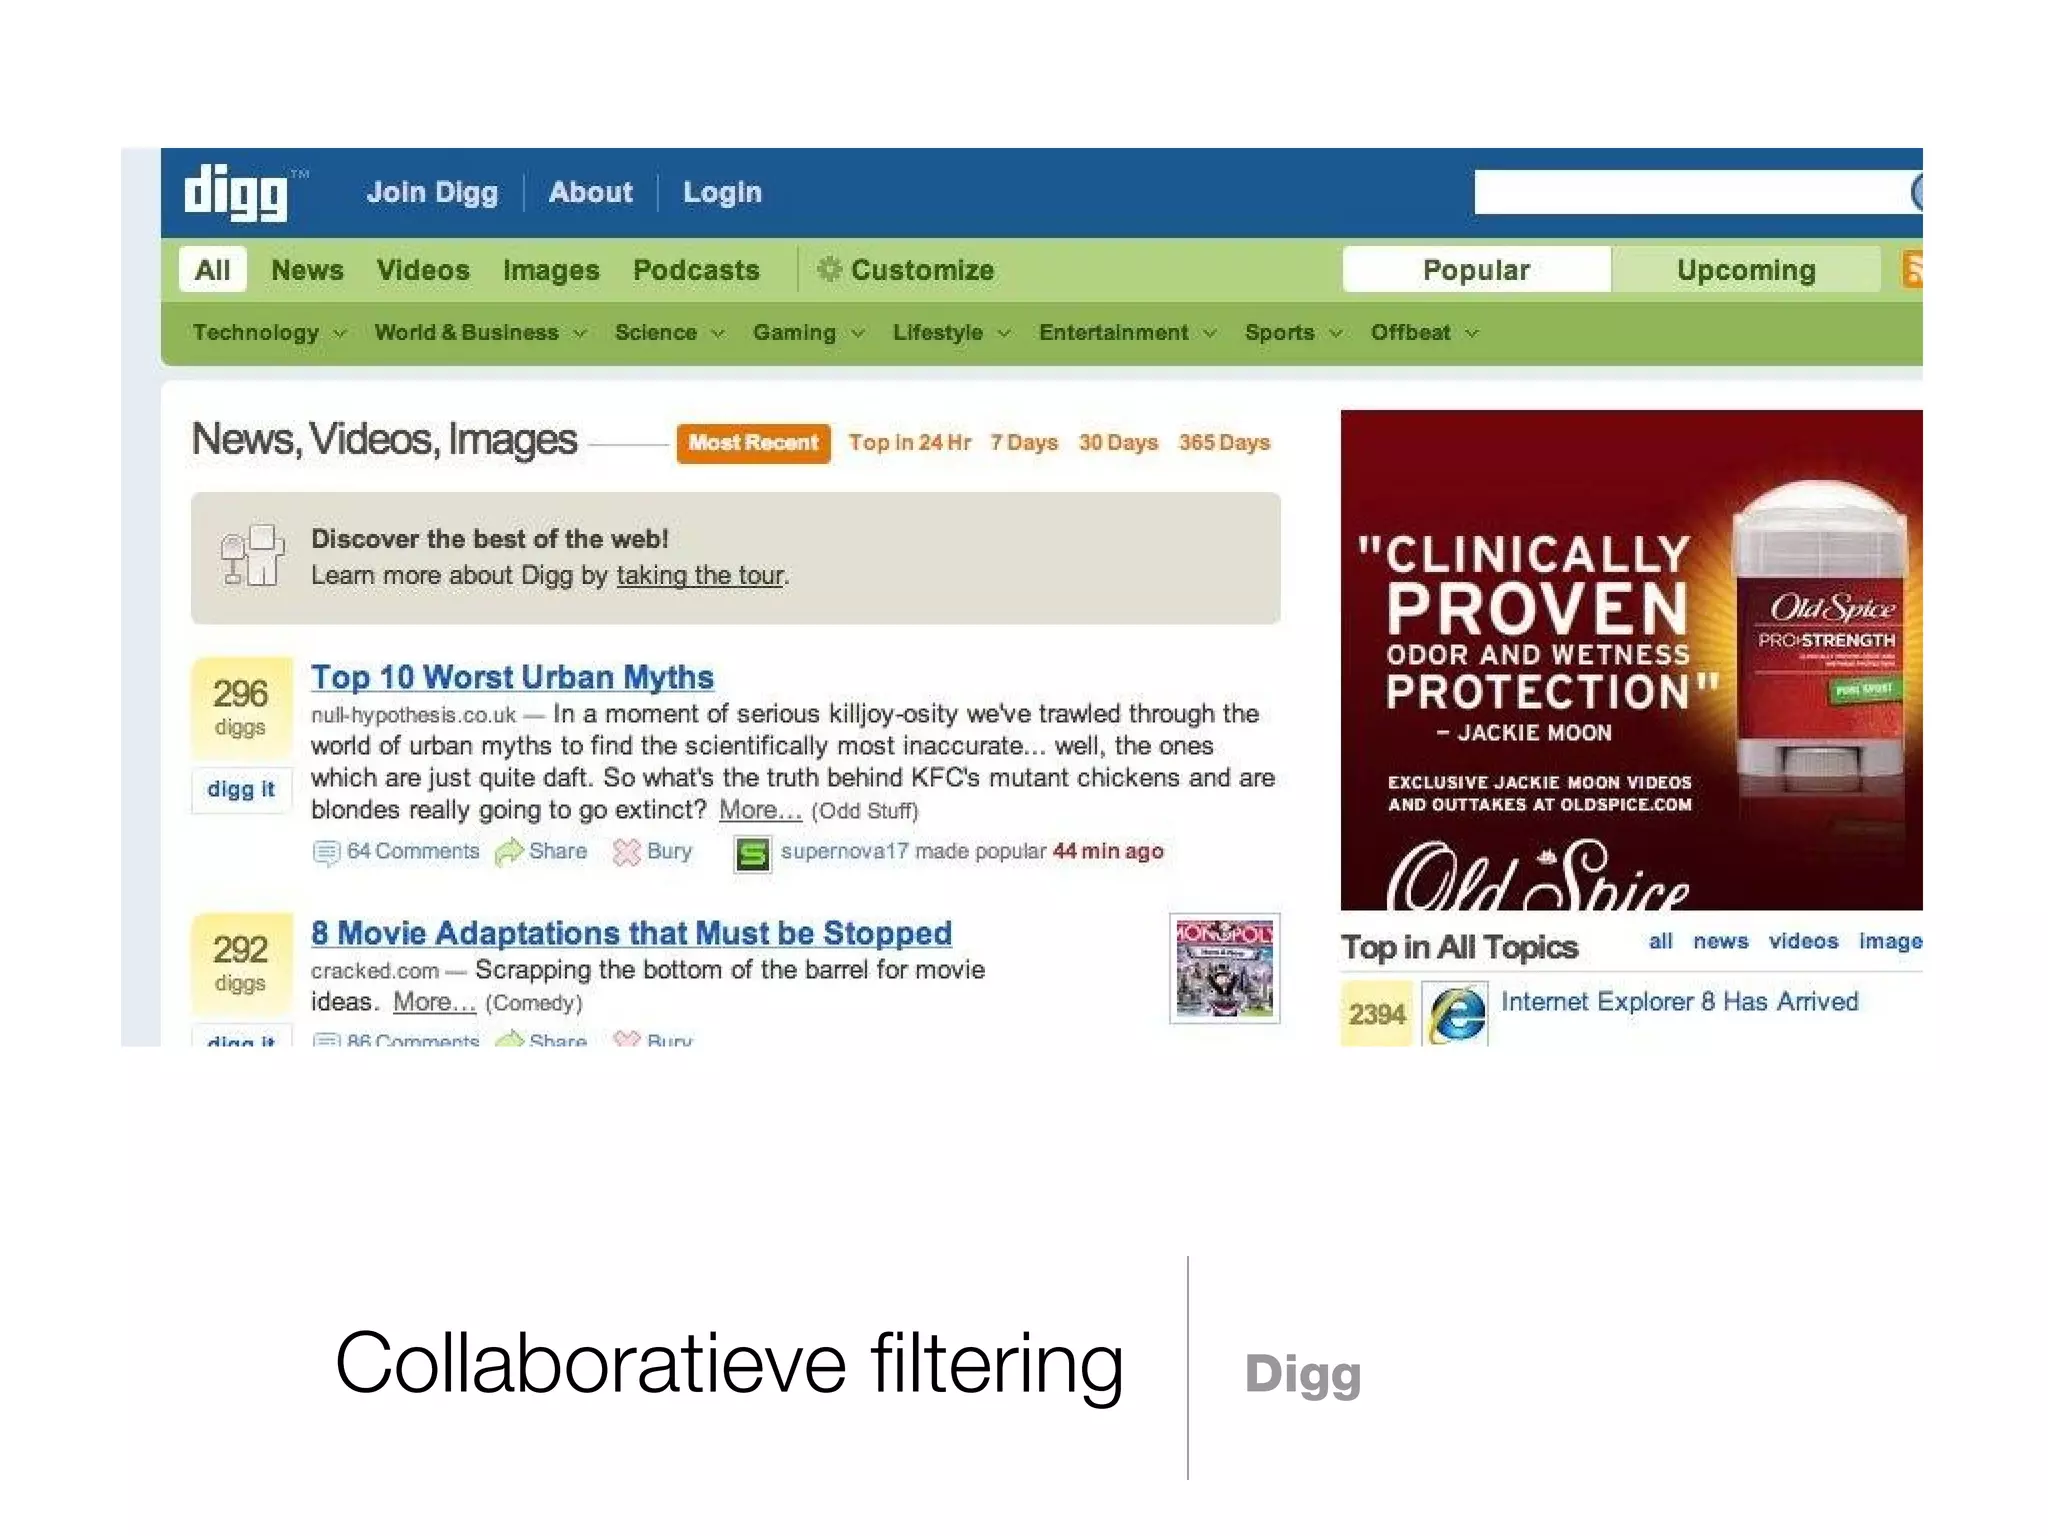
Task: Click the 292 diggs counter
Action: click(241, 963)
